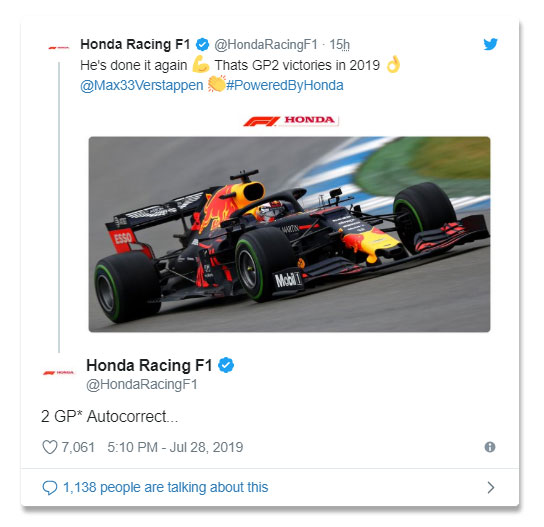Click the verified badge beside the lower Honda Racing F1
The width and height of the screenshot is (544, 527).
[x=226, y=365]
